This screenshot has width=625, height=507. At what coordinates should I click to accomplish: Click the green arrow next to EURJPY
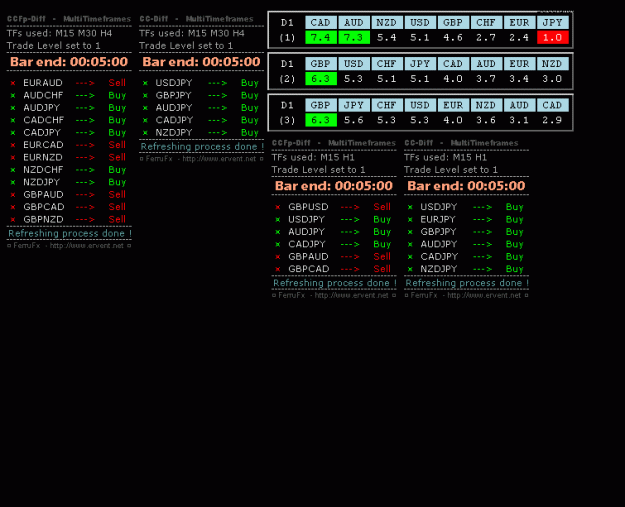482,220
